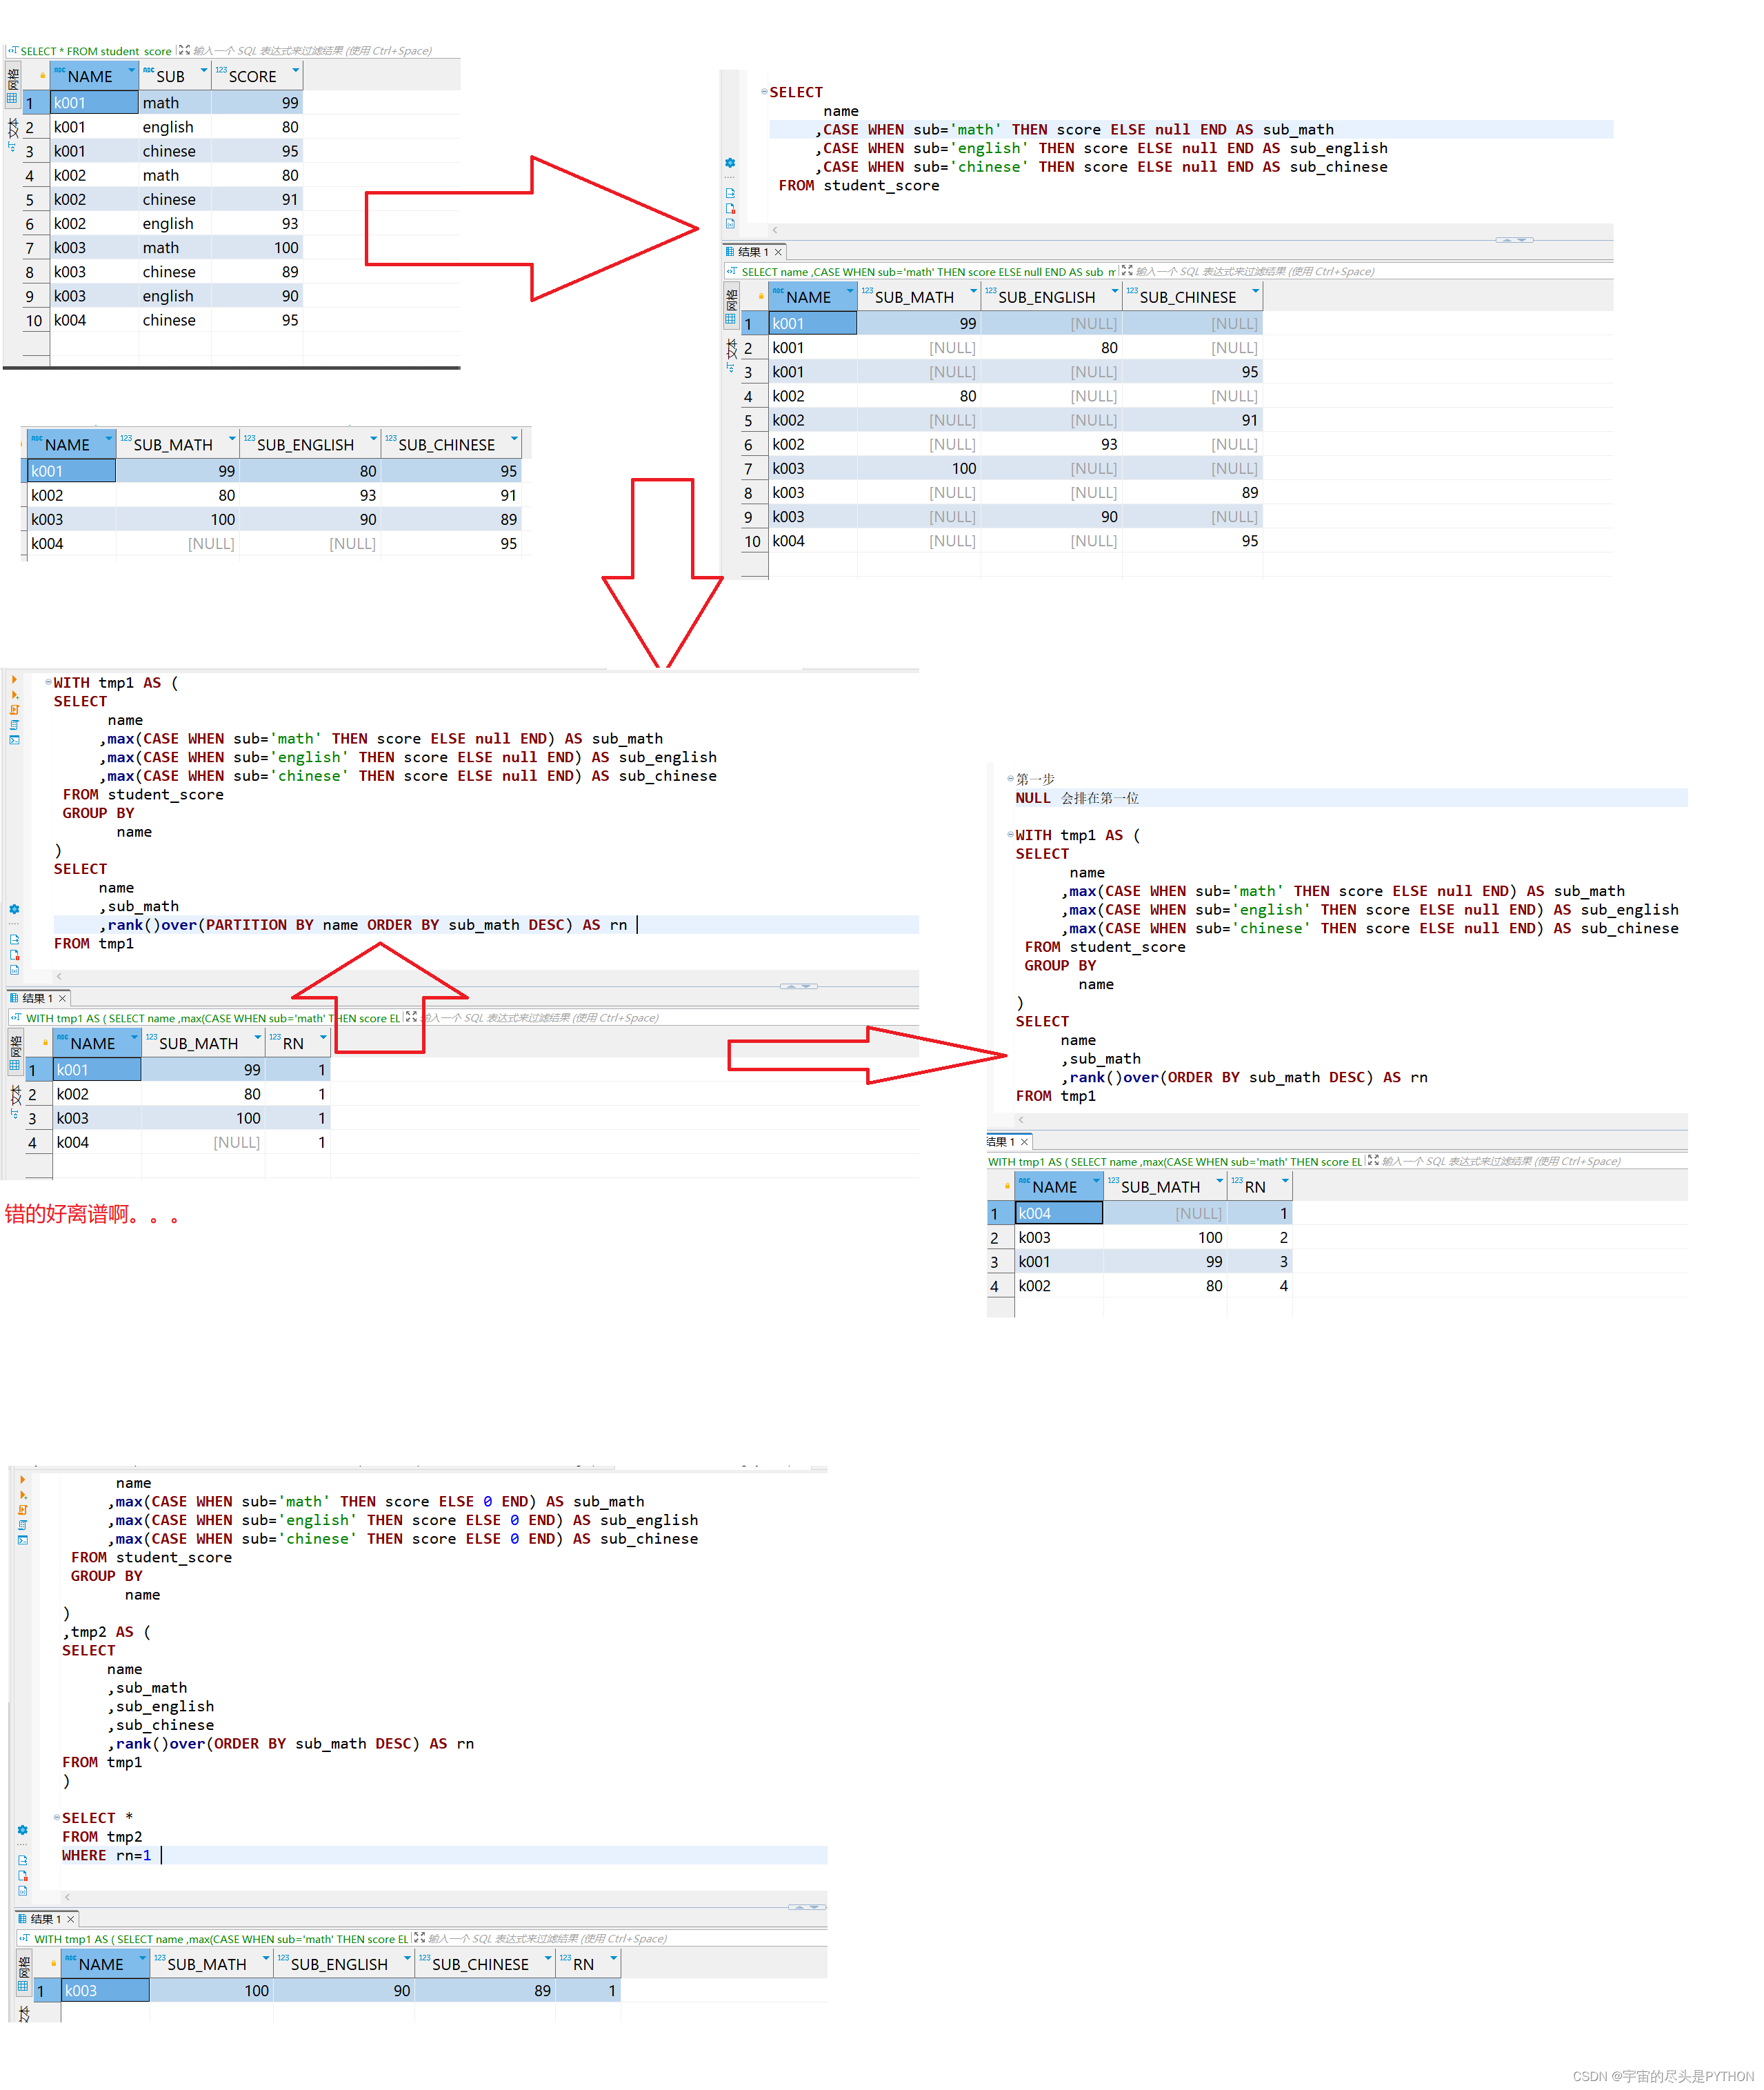Click the variables panel icon beside the CASE WHEN query
The height and width of the screenshot is (2090, 1764).
coord(730,224)
